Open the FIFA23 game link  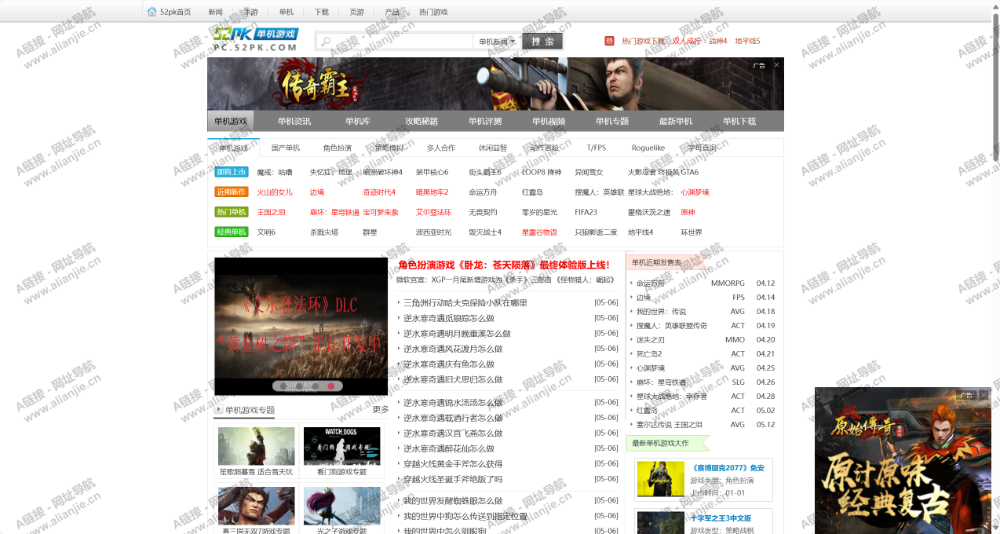pyautogui.click(x=585, y=212)
